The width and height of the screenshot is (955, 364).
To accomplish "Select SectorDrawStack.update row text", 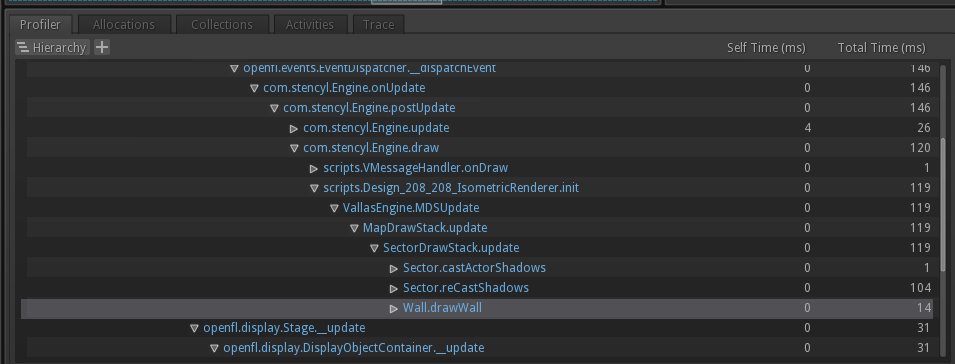I will coord(451,248).
